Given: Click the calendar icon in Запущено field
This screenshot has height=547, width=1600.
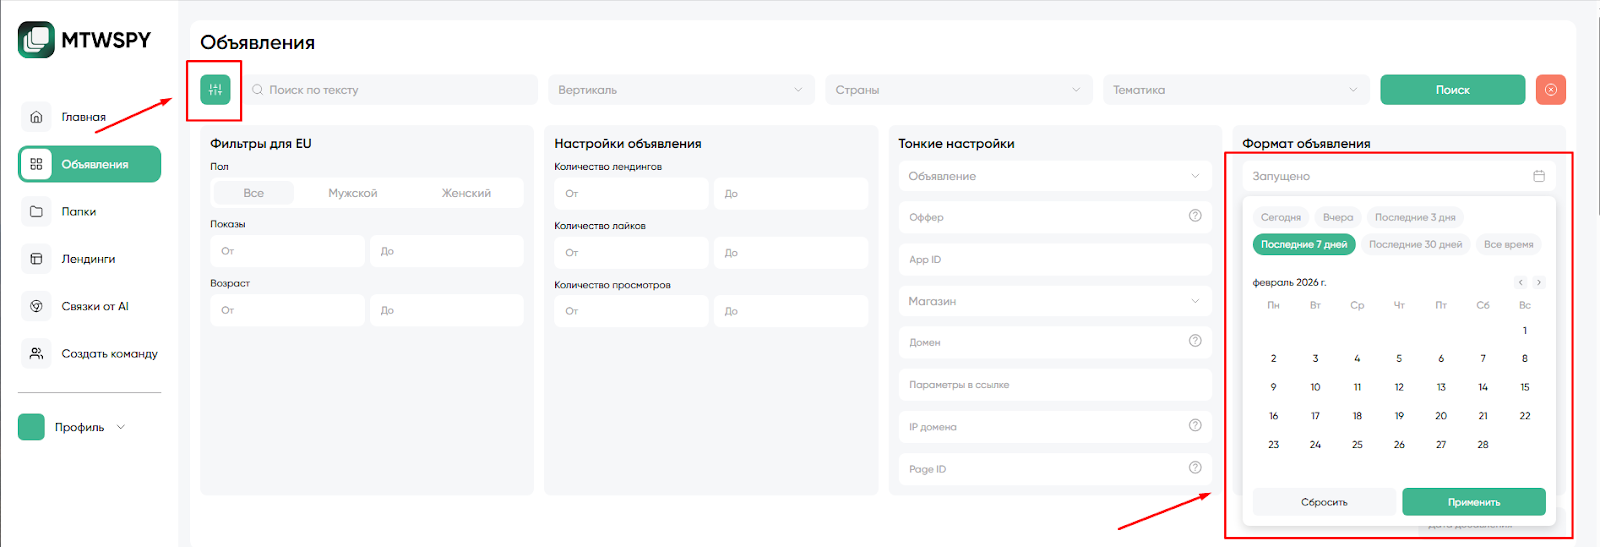Looking at the screenshot, I should (1539, 176).
